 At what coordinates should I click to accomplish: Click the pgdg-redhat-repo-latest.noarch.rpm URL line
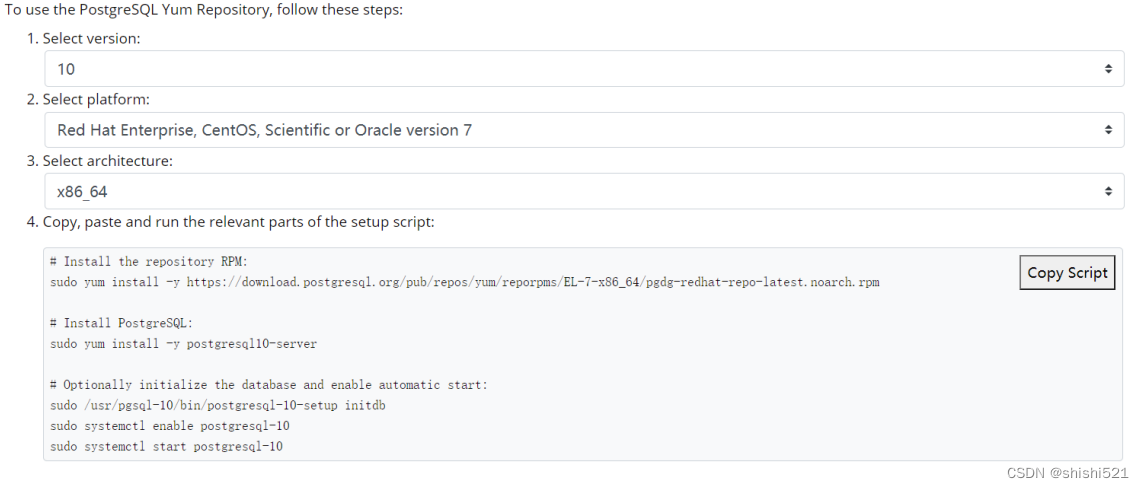(x=465, y=282)
